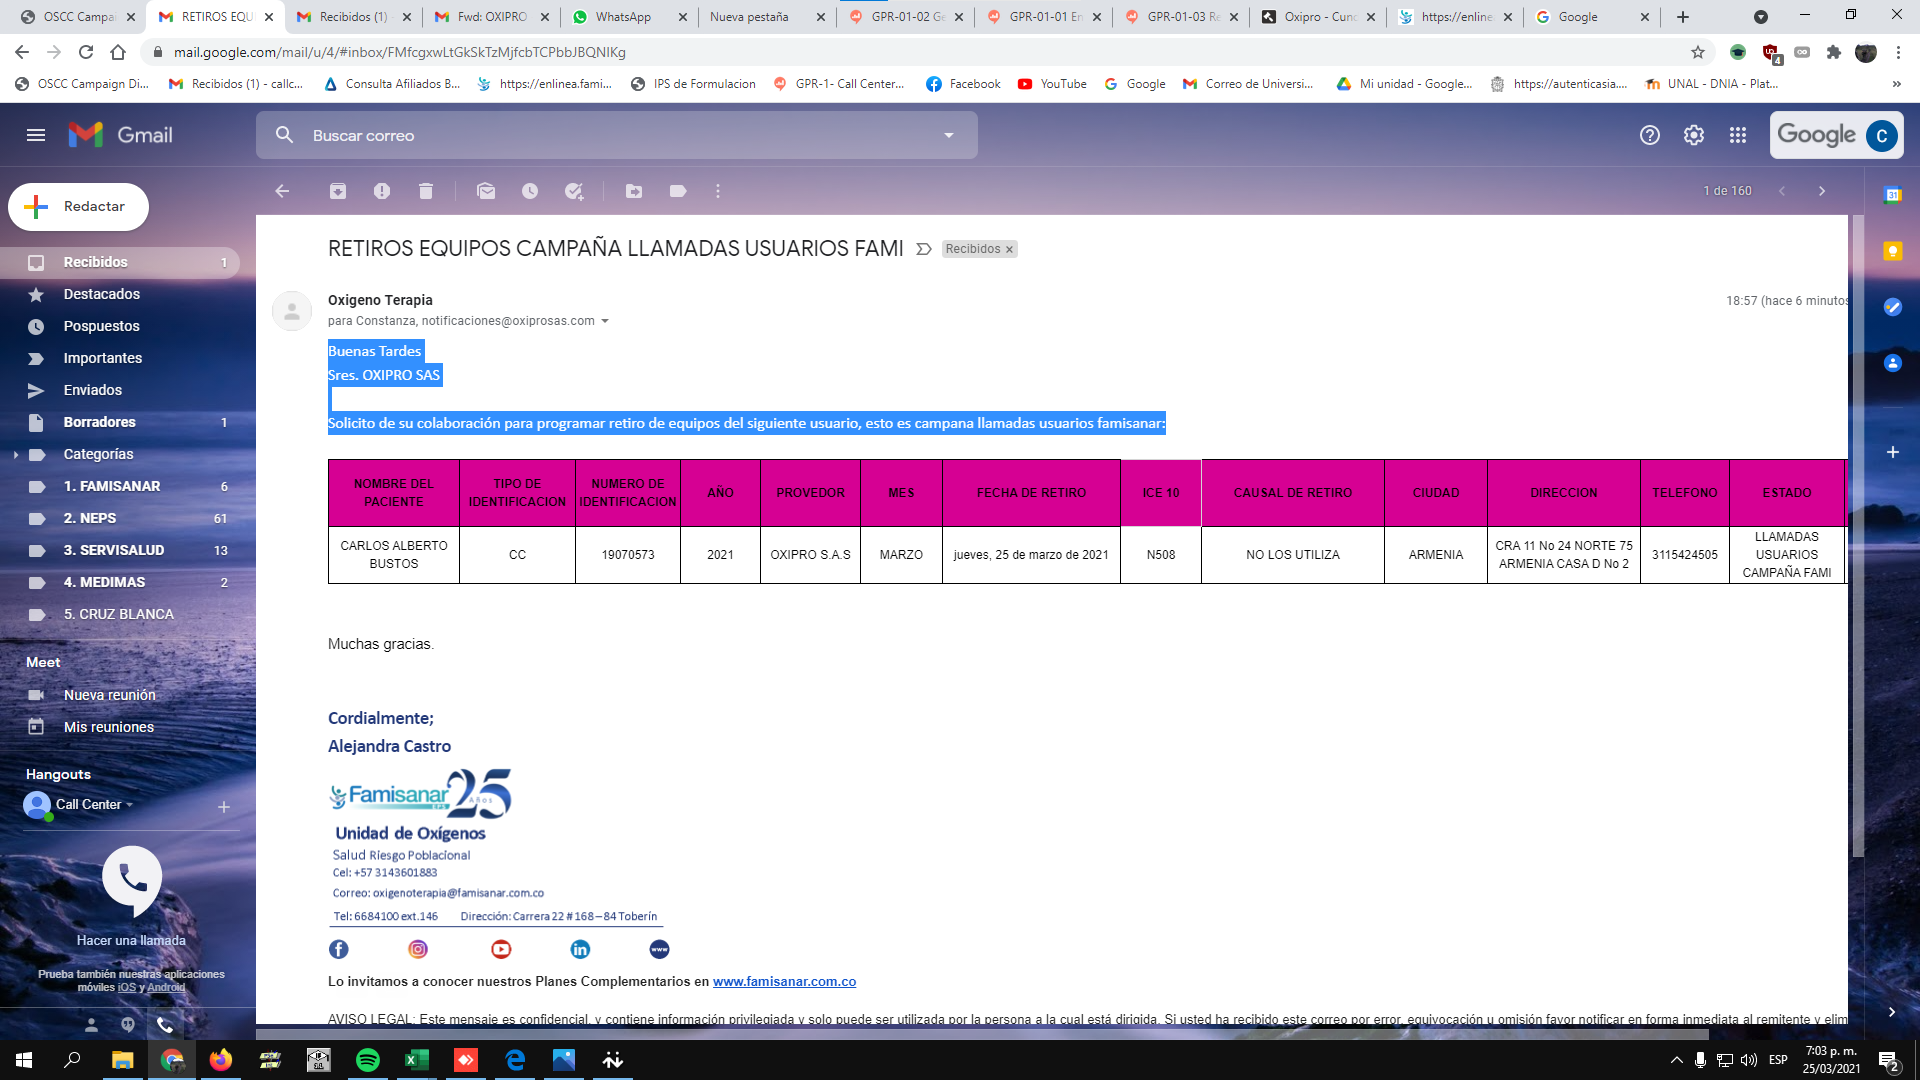
Task: Open Gmail main menu hamburger icon
Action: [36, 135]
